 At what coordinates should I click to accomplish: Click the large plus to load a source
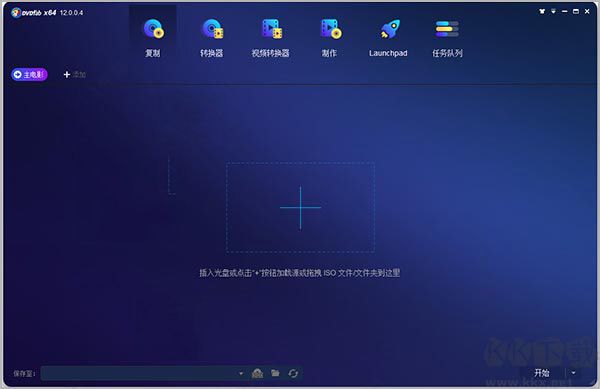[x=300, y=208]
